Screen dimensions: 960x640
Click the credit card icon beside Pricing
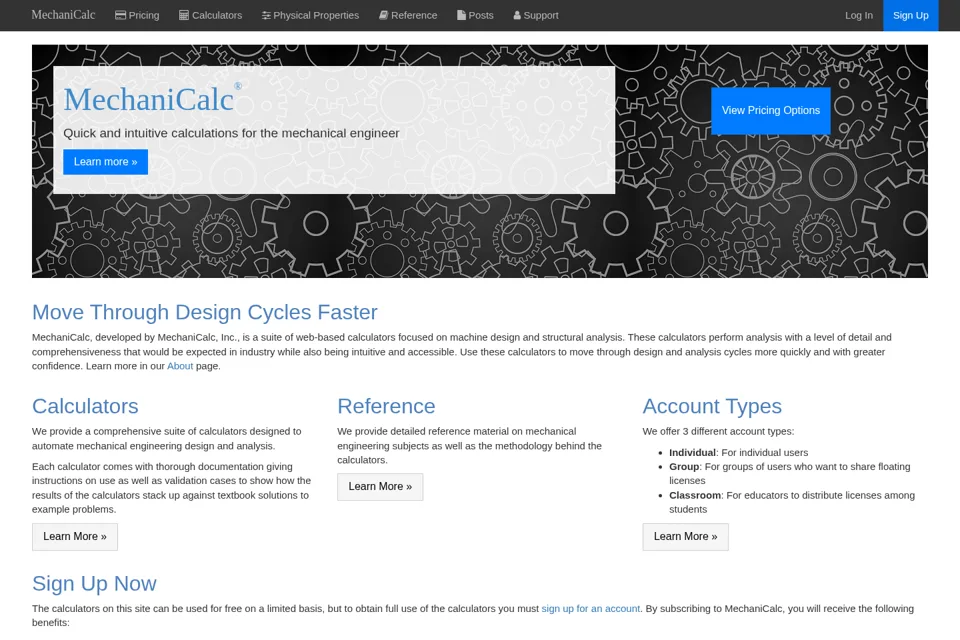point(121,15)
